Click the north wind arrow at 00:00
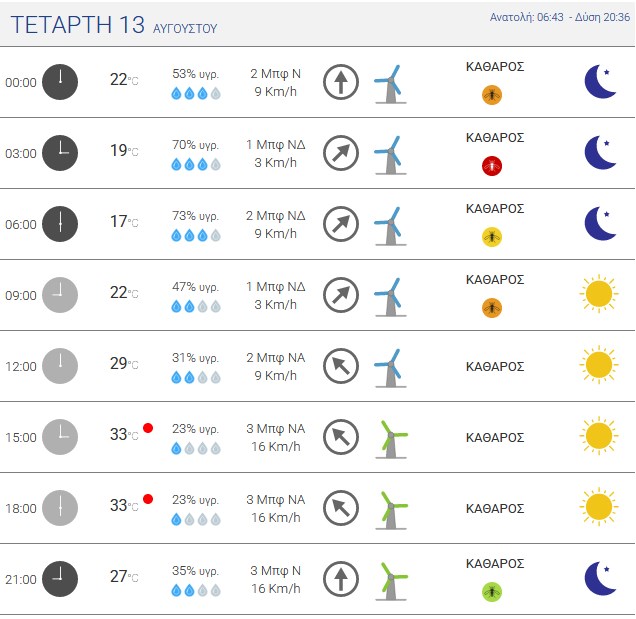Image resolution: width=636 pixels, height=619 pixels. pos(341,82)
